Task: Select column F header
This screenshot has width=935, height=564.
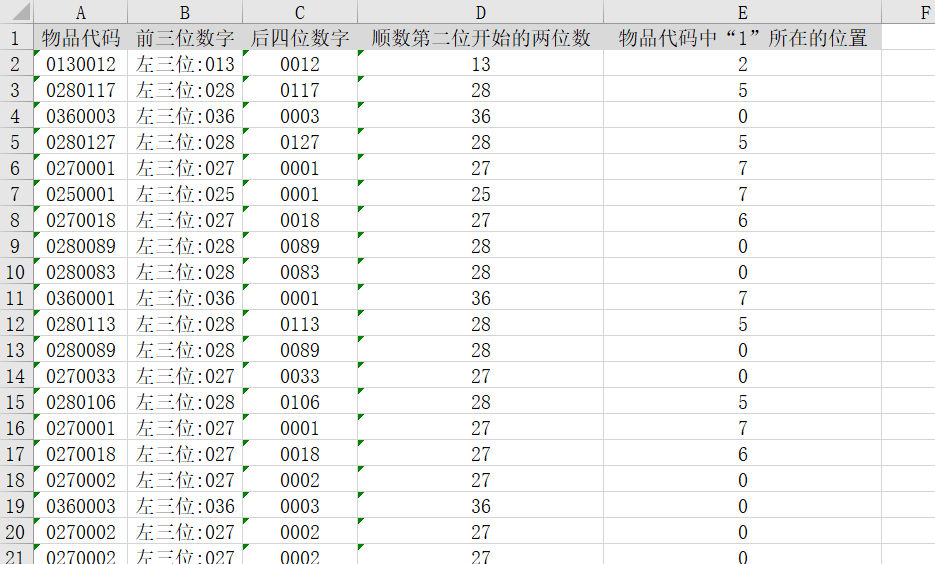Action: 909,12
